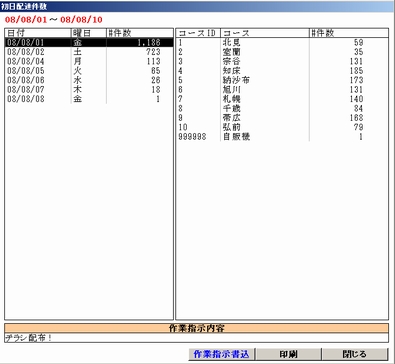Image resolution: width=395 pixels, height=364 pixels.
Task: Select the 室蘭 course row
Action: (282, 52)
